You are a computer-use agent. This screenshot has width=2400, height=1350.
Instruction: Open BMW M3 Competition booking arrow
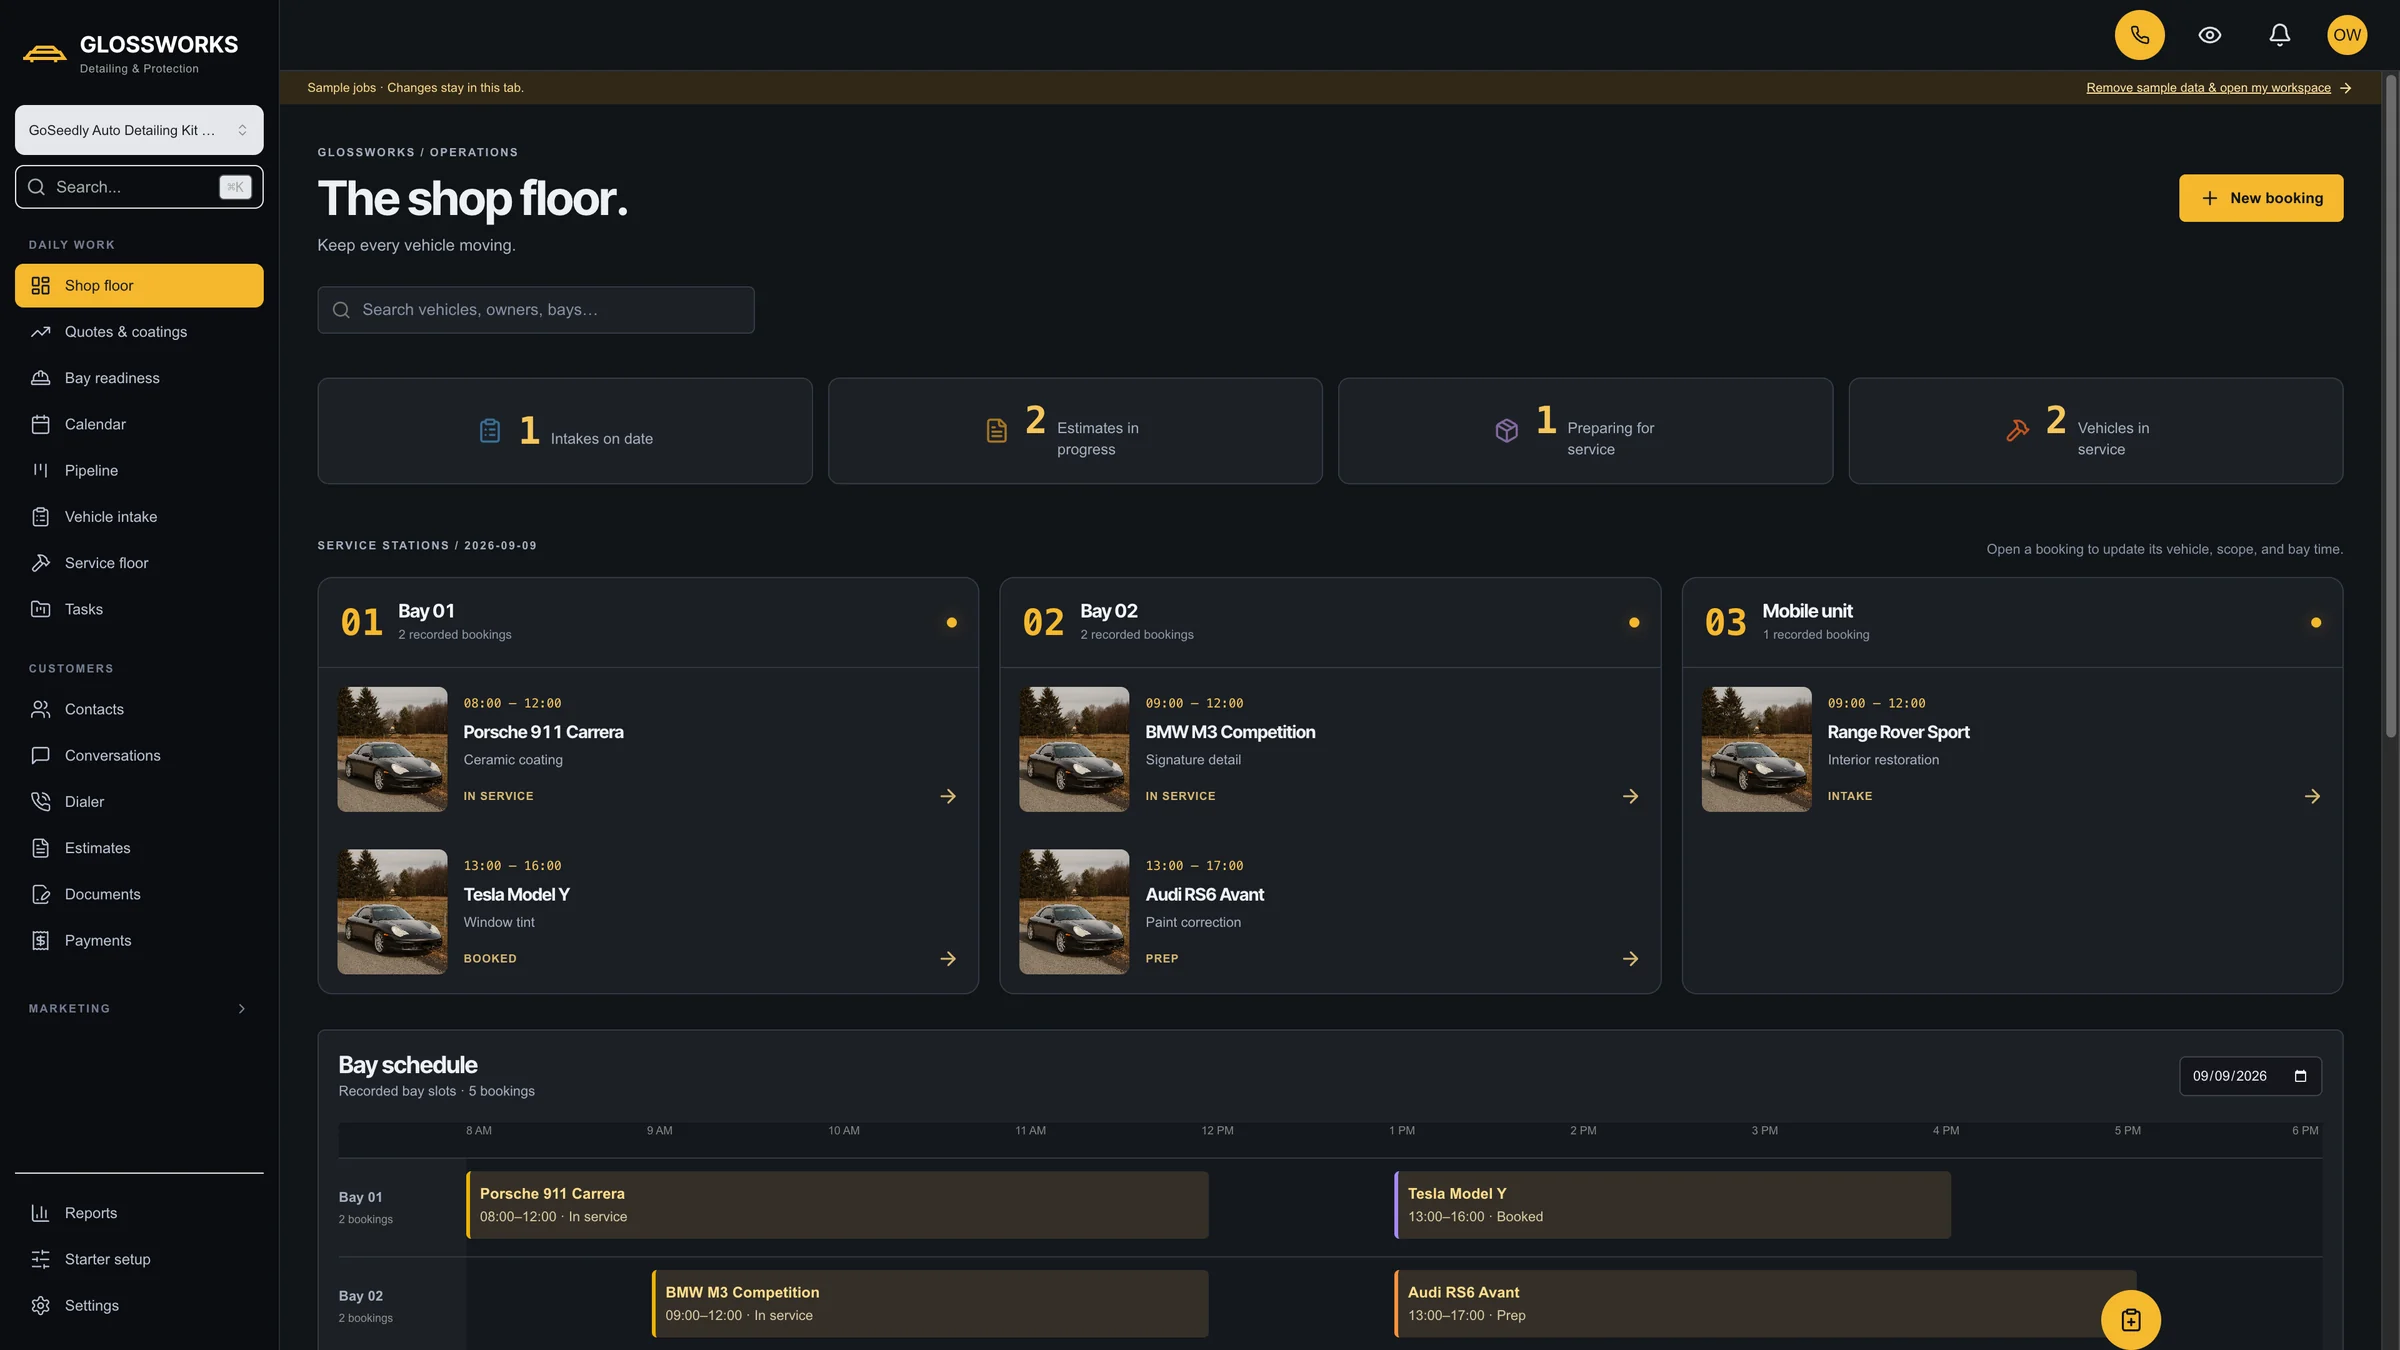coord(1629,796)
